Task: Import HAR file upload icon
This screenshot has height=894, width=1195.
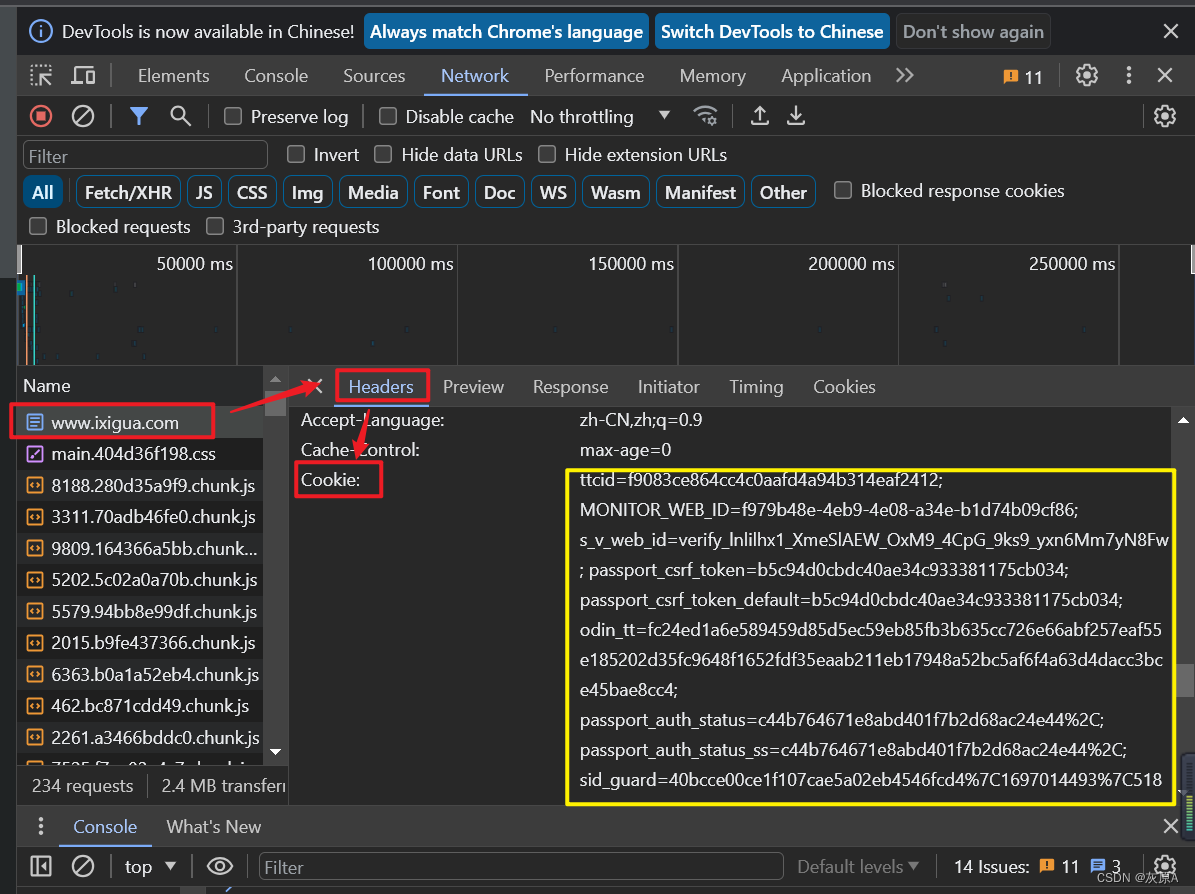Action: tap(759, 116)
